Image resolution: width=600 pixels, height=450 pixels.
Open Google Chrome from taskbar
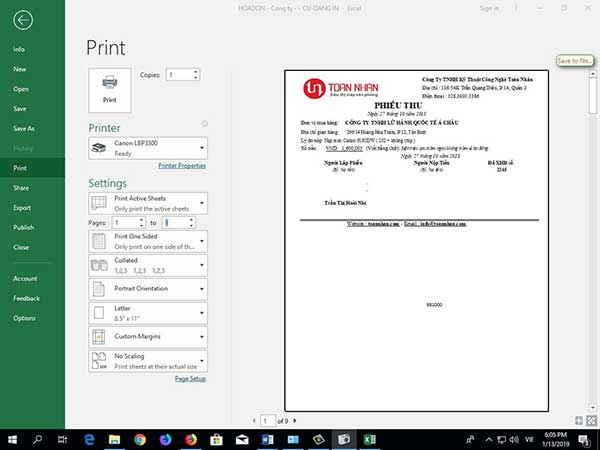(x=140, y=439)
